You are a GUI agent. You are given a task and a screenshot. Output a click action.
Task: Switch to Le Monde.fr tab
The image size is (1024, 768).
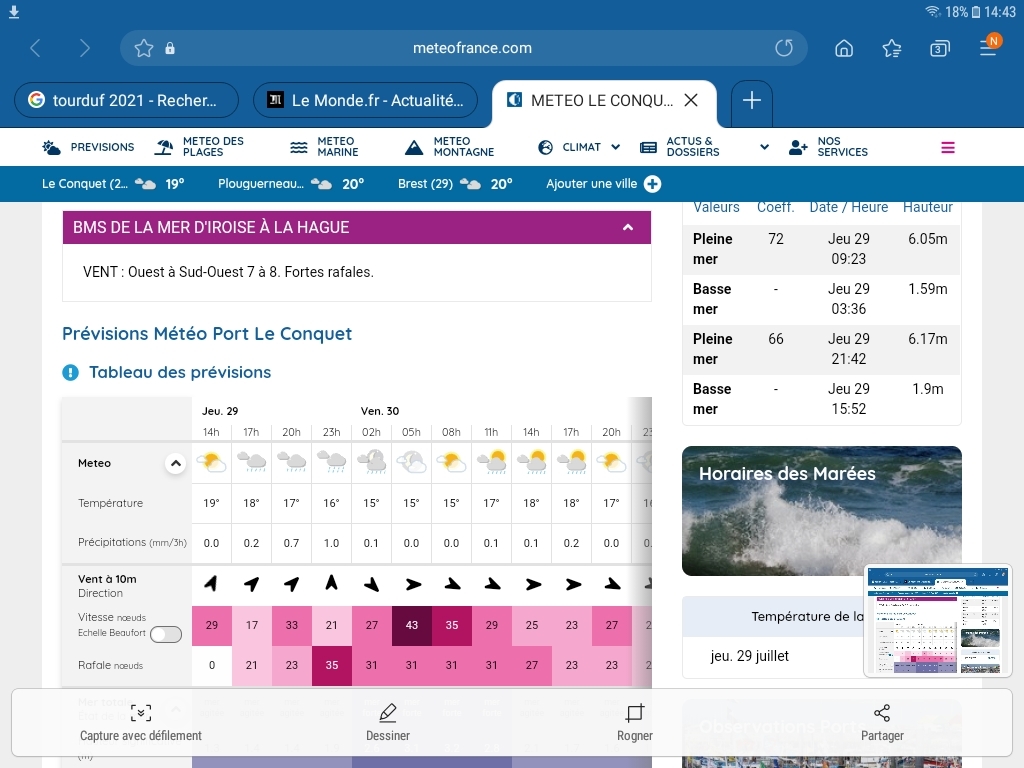365,100
